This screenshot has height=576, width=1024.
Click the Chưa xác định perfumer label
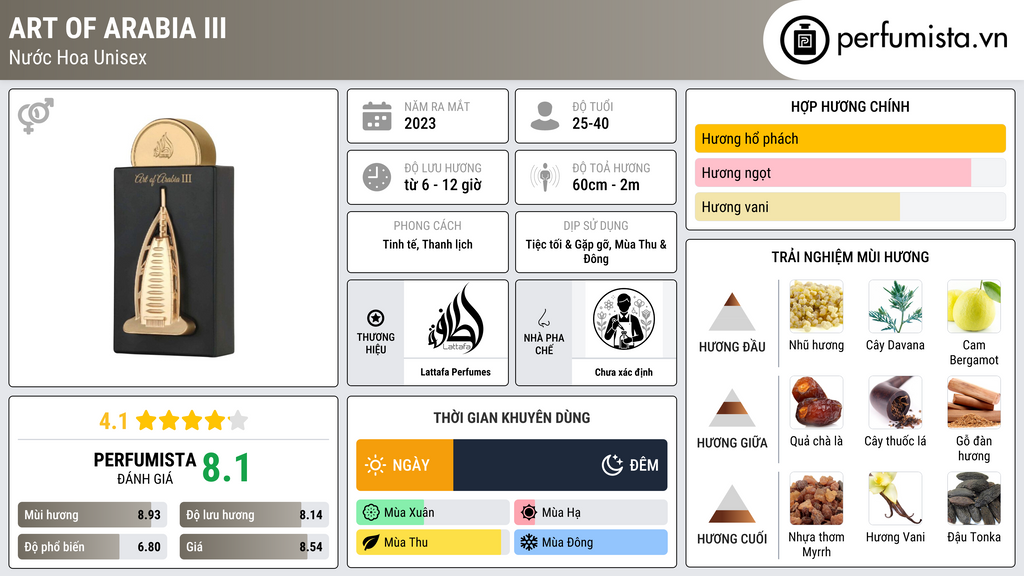click(x=624, y=372)
